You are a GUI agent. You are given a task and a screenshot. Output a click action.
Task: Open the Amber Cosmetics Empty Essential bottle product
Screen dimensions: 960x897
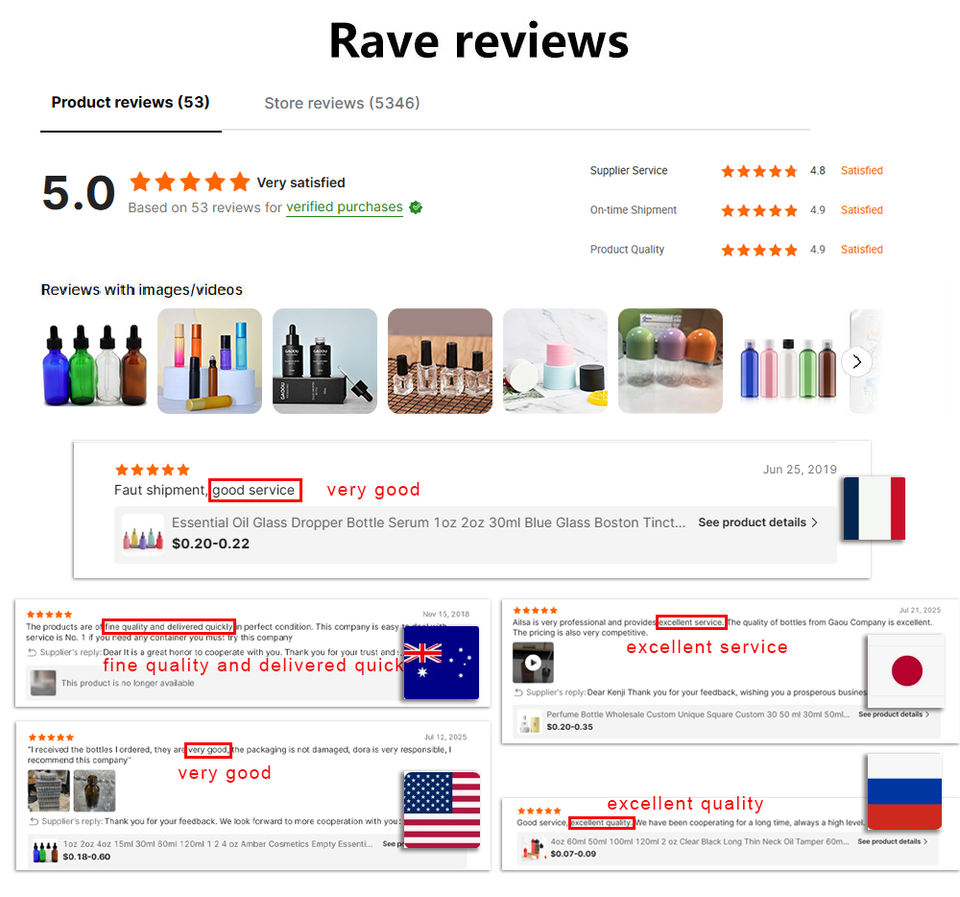[217, 844]
